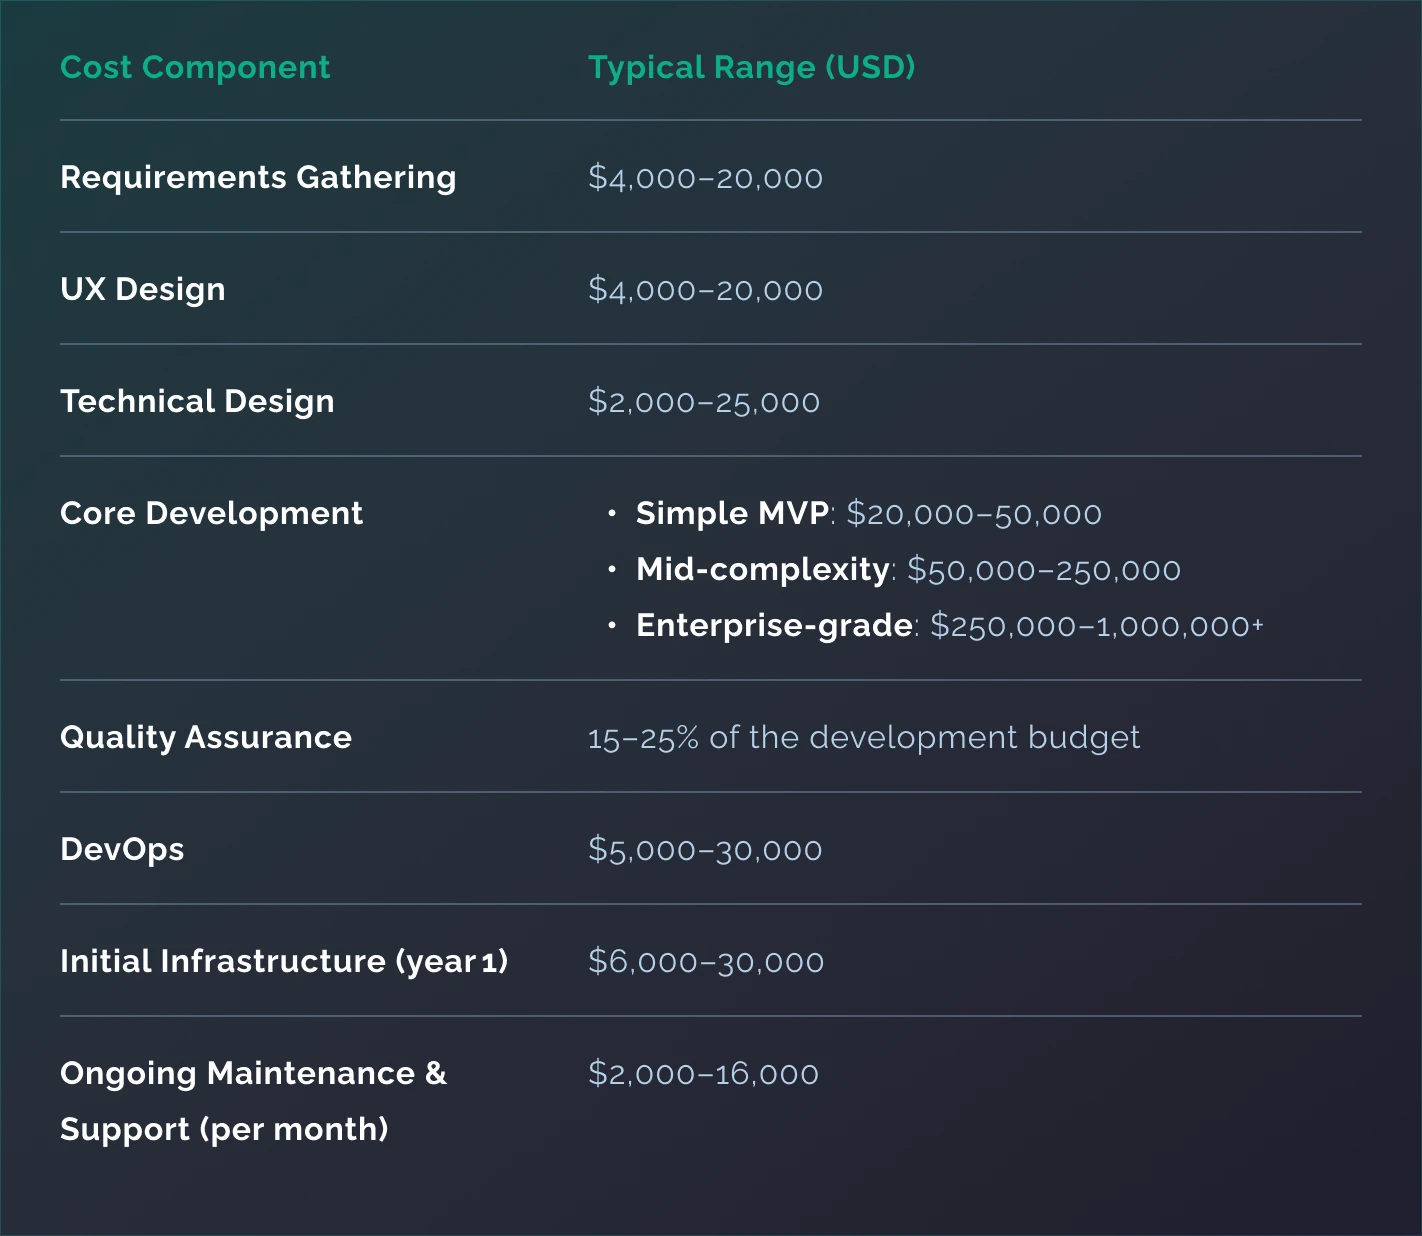Image resolution: width=1422 pixels, height=1236 pixels.
Task: Click the UX Design $4,000–20,000 value
Action: [705, 290]
